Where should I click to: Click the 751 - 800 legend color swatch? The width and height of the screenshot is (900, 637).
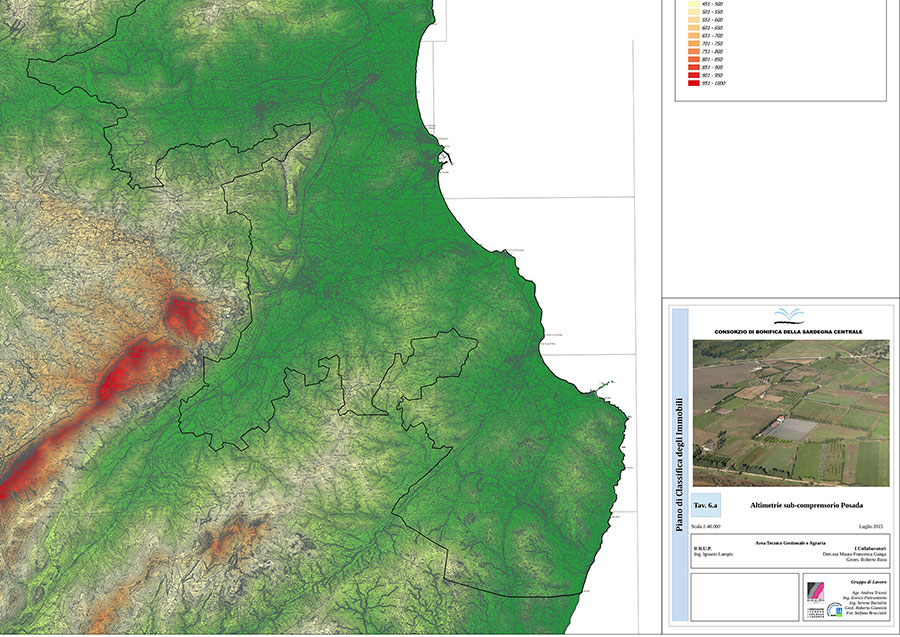(693, 52)
